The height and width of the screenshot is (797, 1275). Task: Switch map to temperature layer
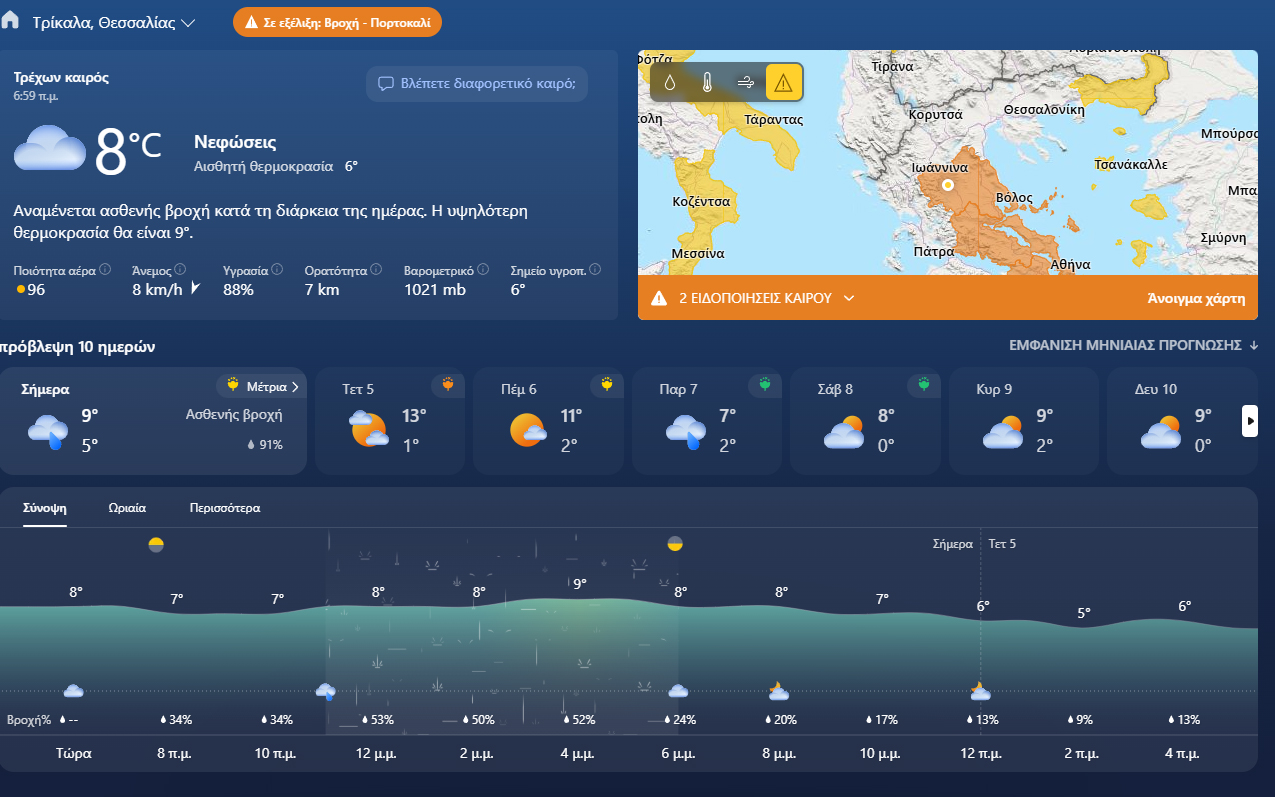707,83
